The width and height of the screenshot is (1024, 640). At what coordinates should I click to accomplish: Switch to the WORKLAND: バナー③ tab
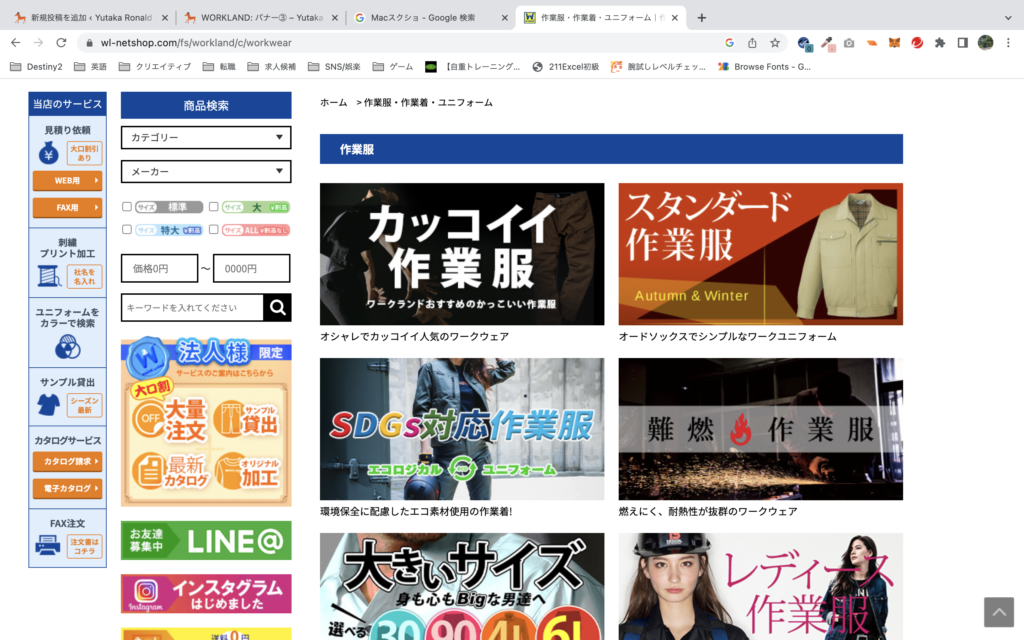261,18
